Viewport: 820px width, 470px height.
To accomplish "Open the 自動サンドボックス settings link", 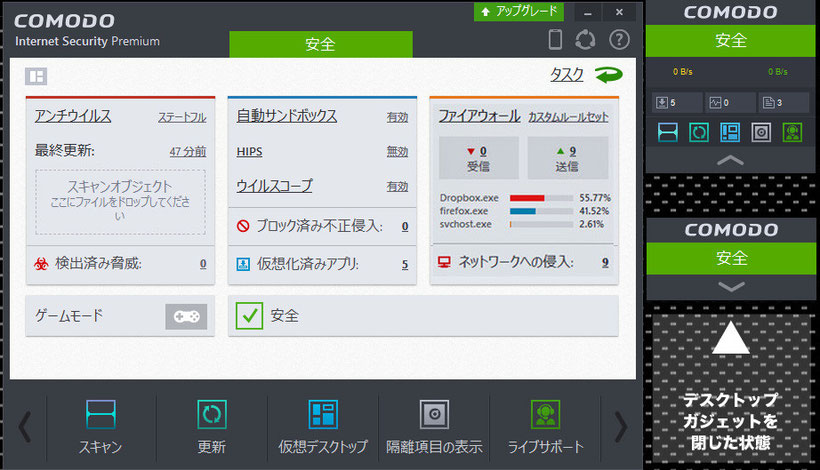I will click(287, 116).
